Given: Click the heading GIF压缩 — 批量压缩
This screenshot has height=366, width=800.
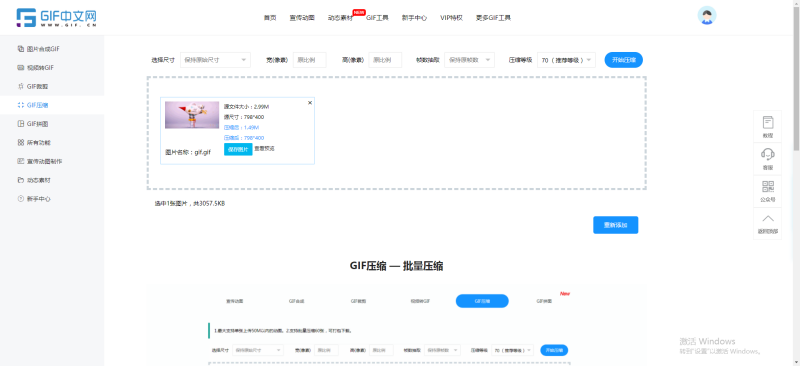Looking at the screenshot, I should pyautogui.click(x=396, y=266).
